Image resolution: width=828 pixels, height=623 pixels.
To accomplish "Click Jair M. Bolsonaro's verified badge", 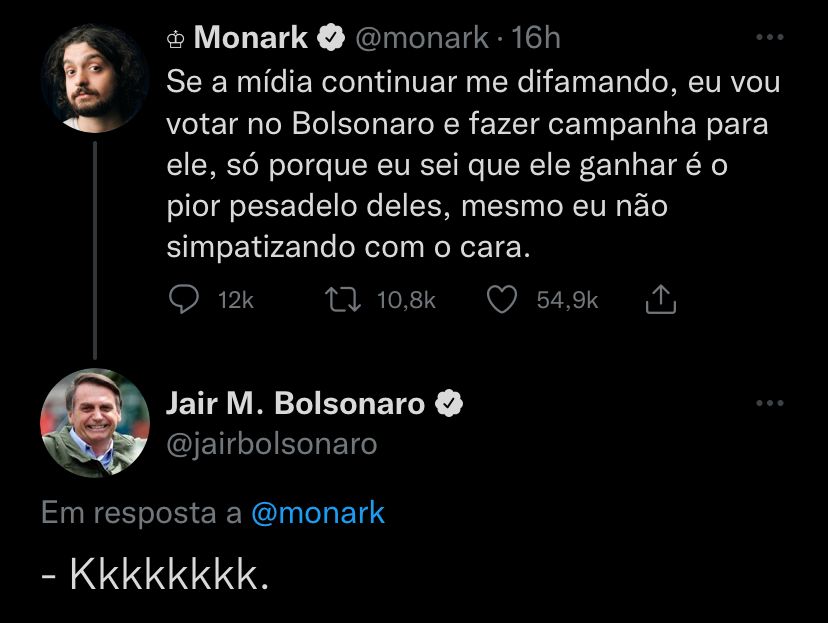I will pyautogui.click(x=449, y=404).
